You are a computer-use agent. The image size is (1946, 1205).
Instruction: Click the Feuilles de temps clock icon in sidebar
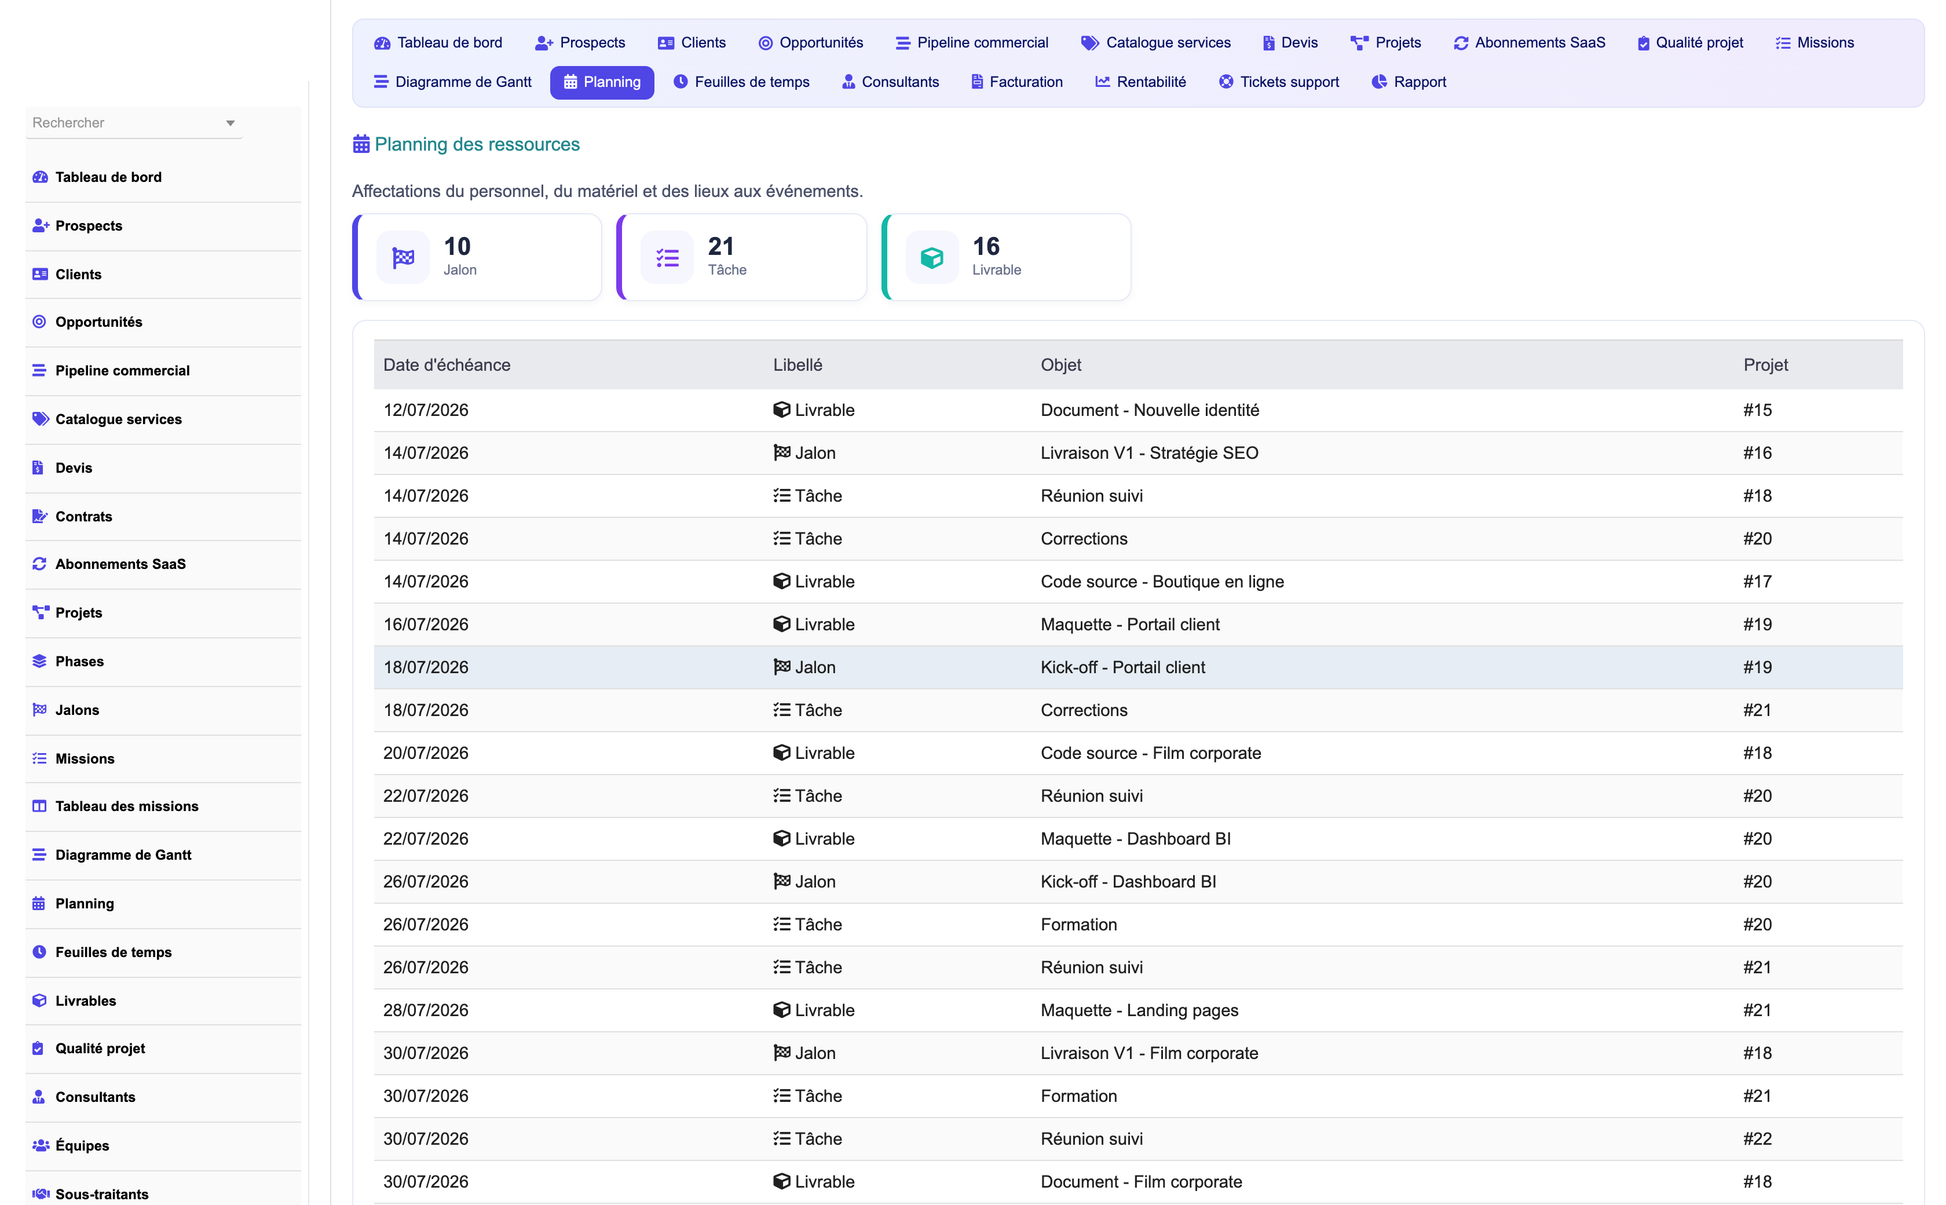tap(40, 952)
